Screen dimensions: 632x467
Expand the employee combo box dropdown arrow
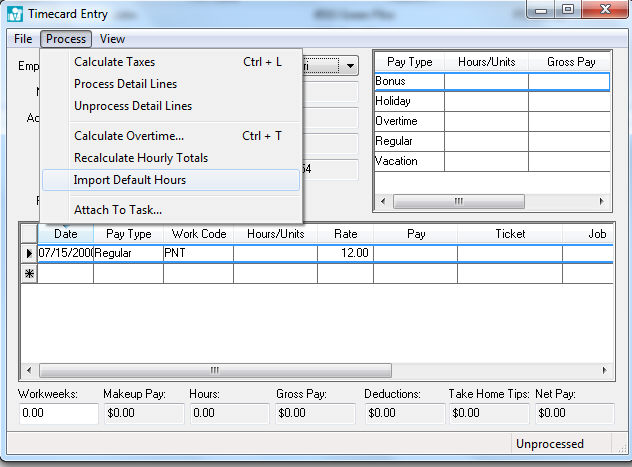[x=349, y=67]
